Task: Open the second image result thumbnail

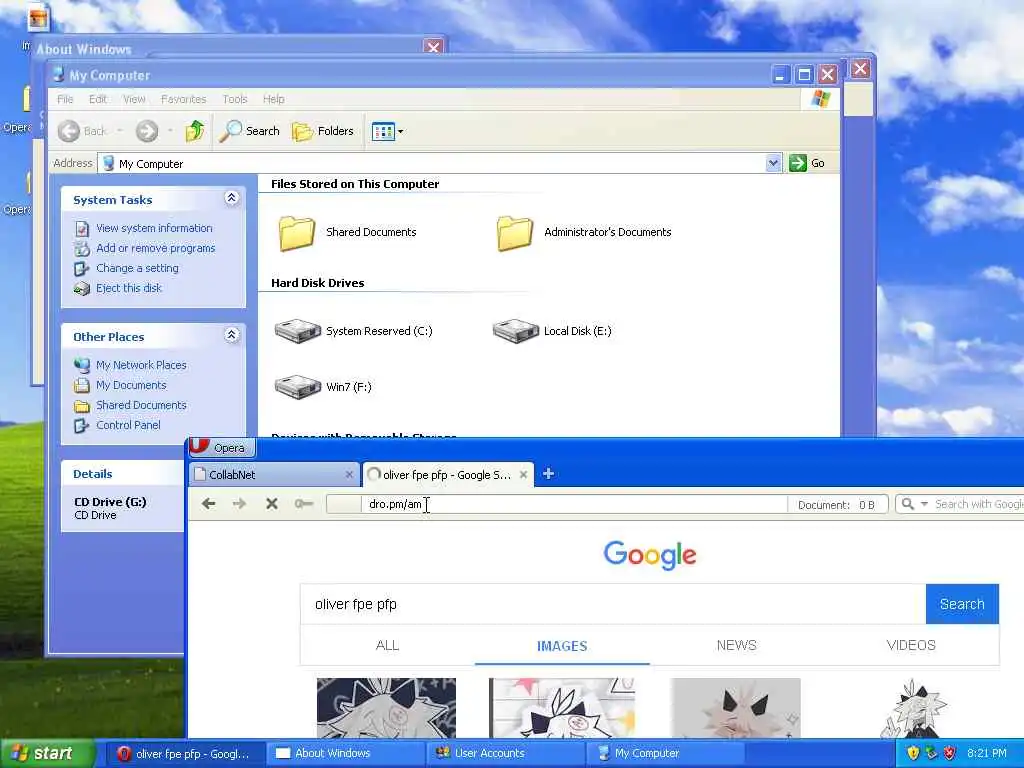Action: click(x=562, y=708)
